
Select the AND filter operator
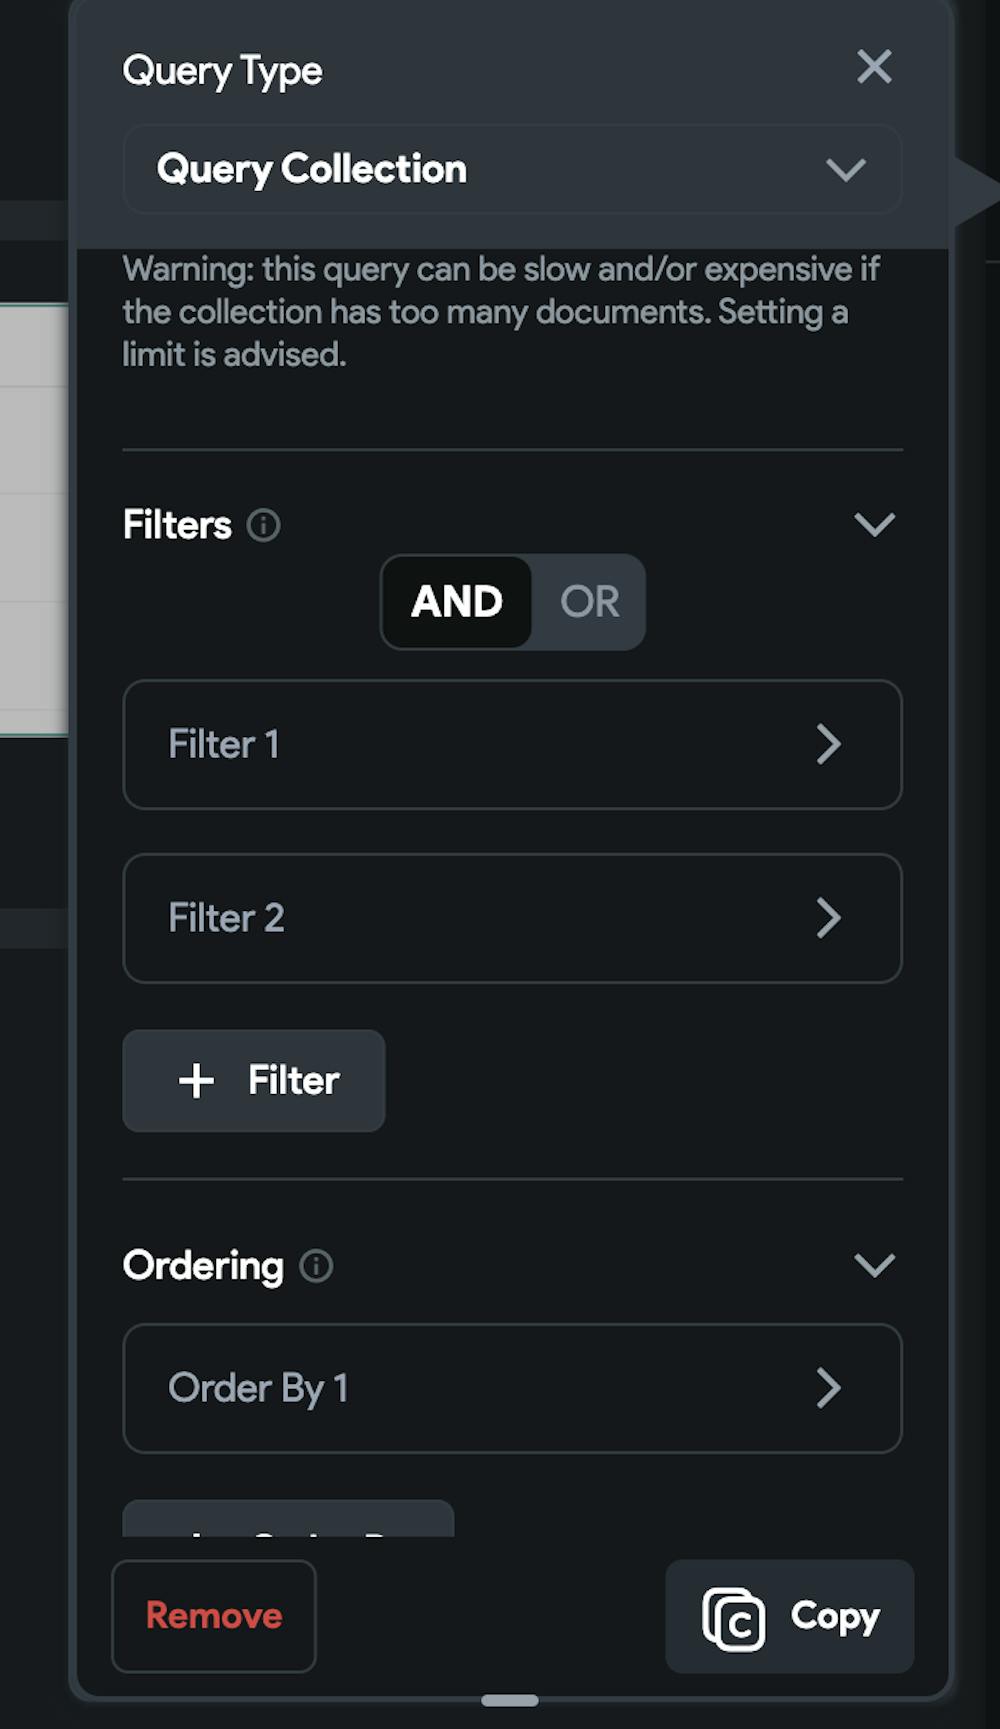pos(457,602)
